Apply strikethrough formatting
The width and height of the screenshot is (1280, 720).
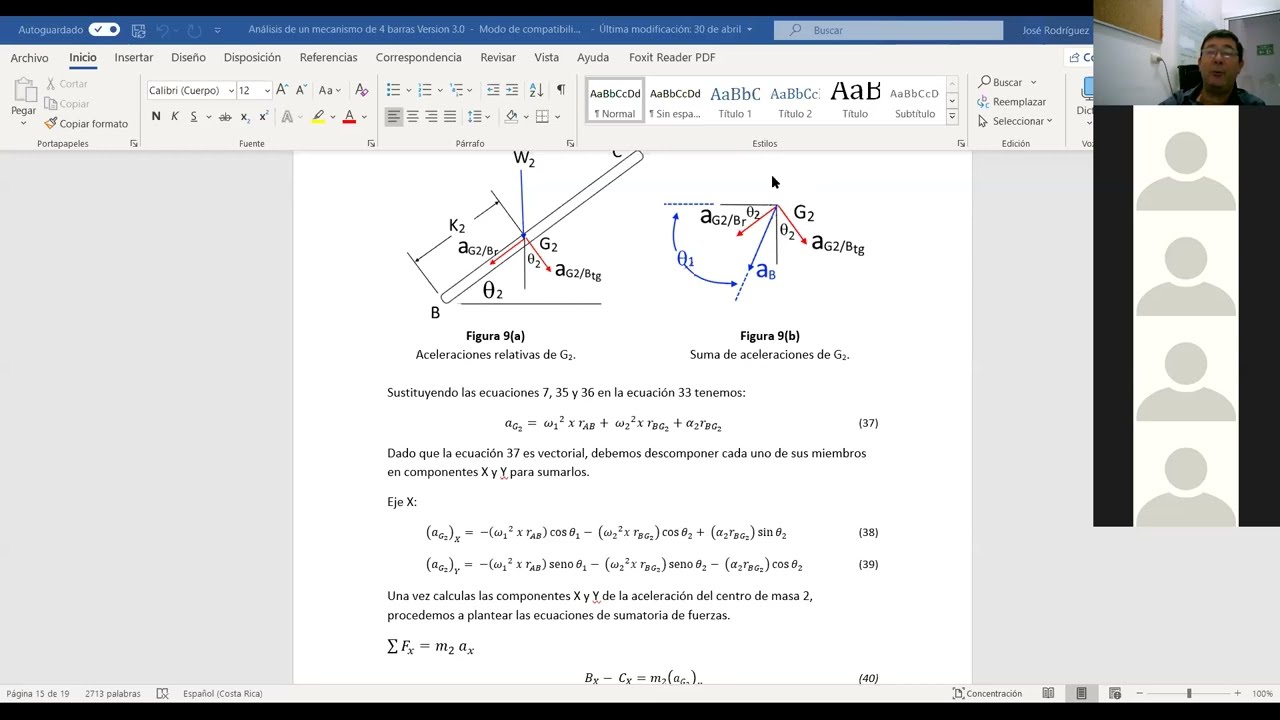point(225,117)
